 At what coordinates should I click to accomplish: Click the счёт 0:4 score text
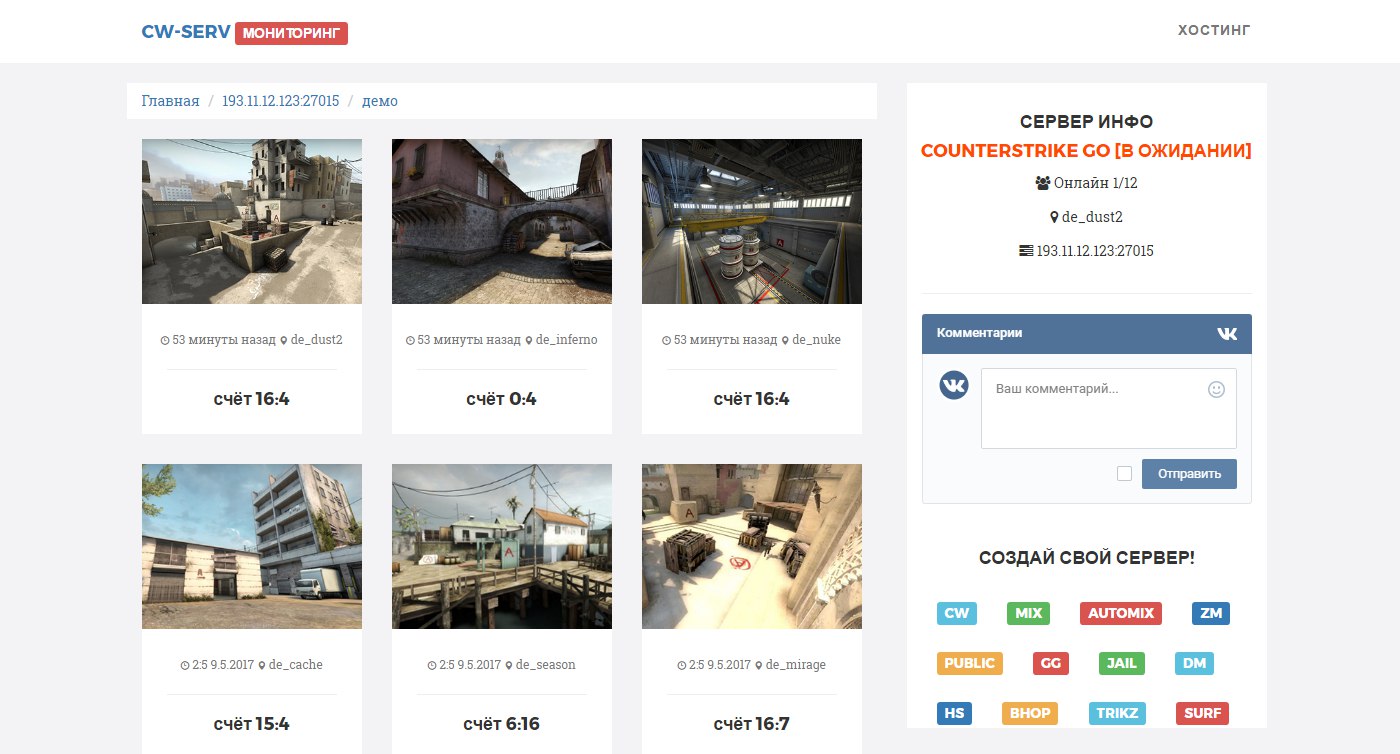point(502,399)
